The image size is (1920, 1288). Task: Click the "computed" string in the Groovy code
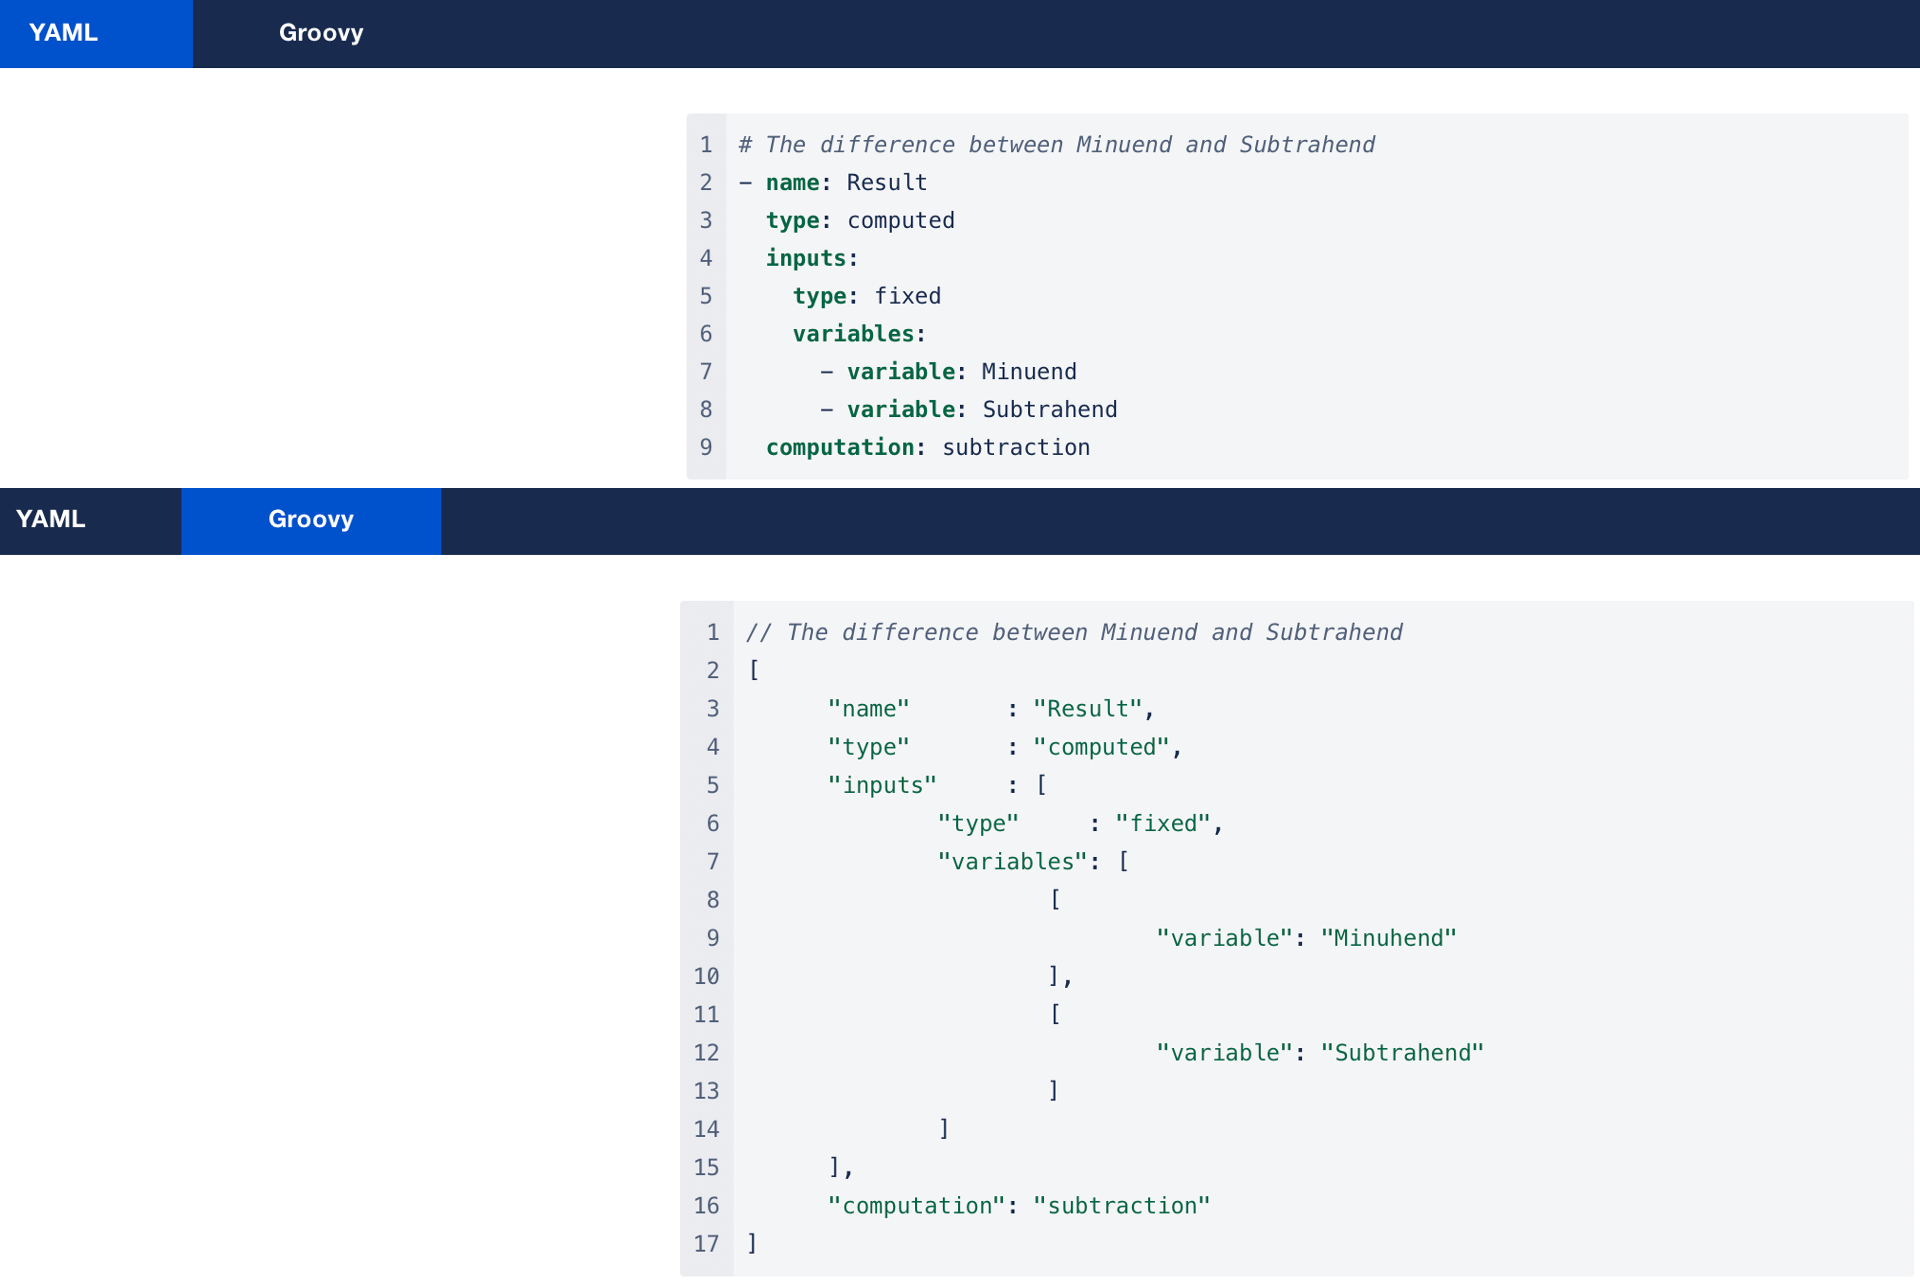[1101, 748]
